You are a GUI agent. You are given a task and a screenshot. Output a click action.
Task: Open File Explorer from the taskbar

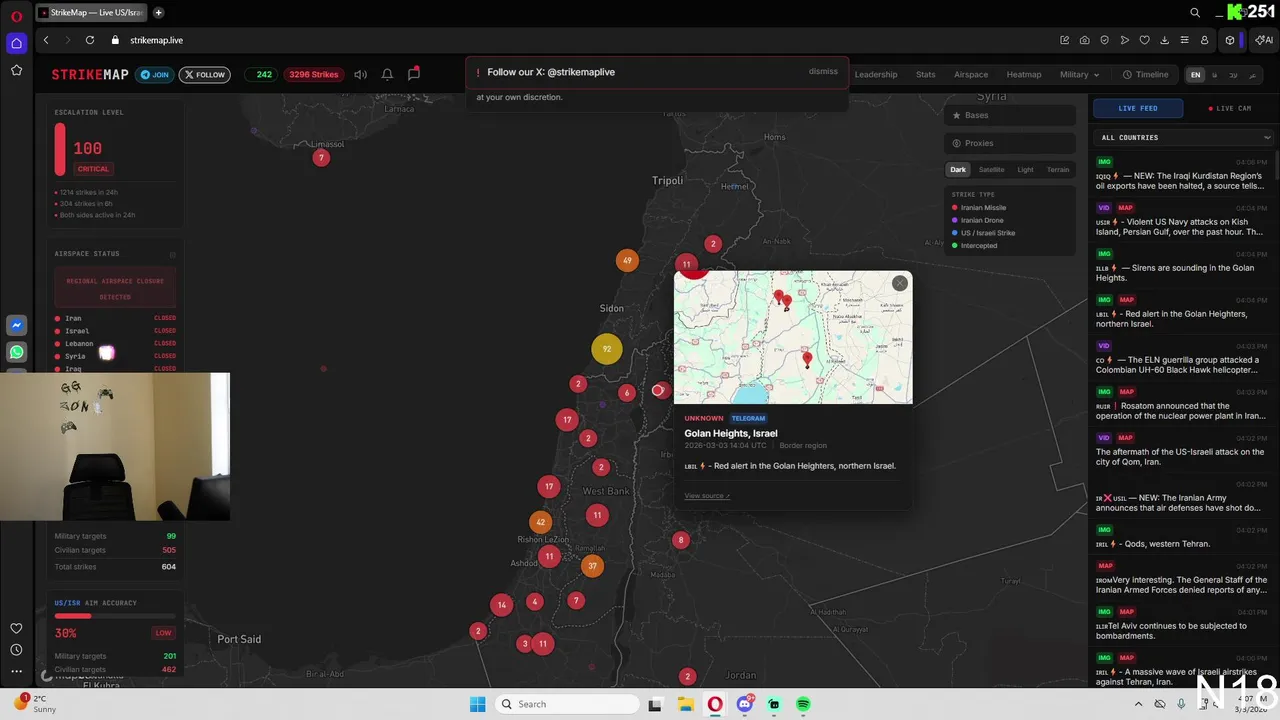click(x=685, y=704)
